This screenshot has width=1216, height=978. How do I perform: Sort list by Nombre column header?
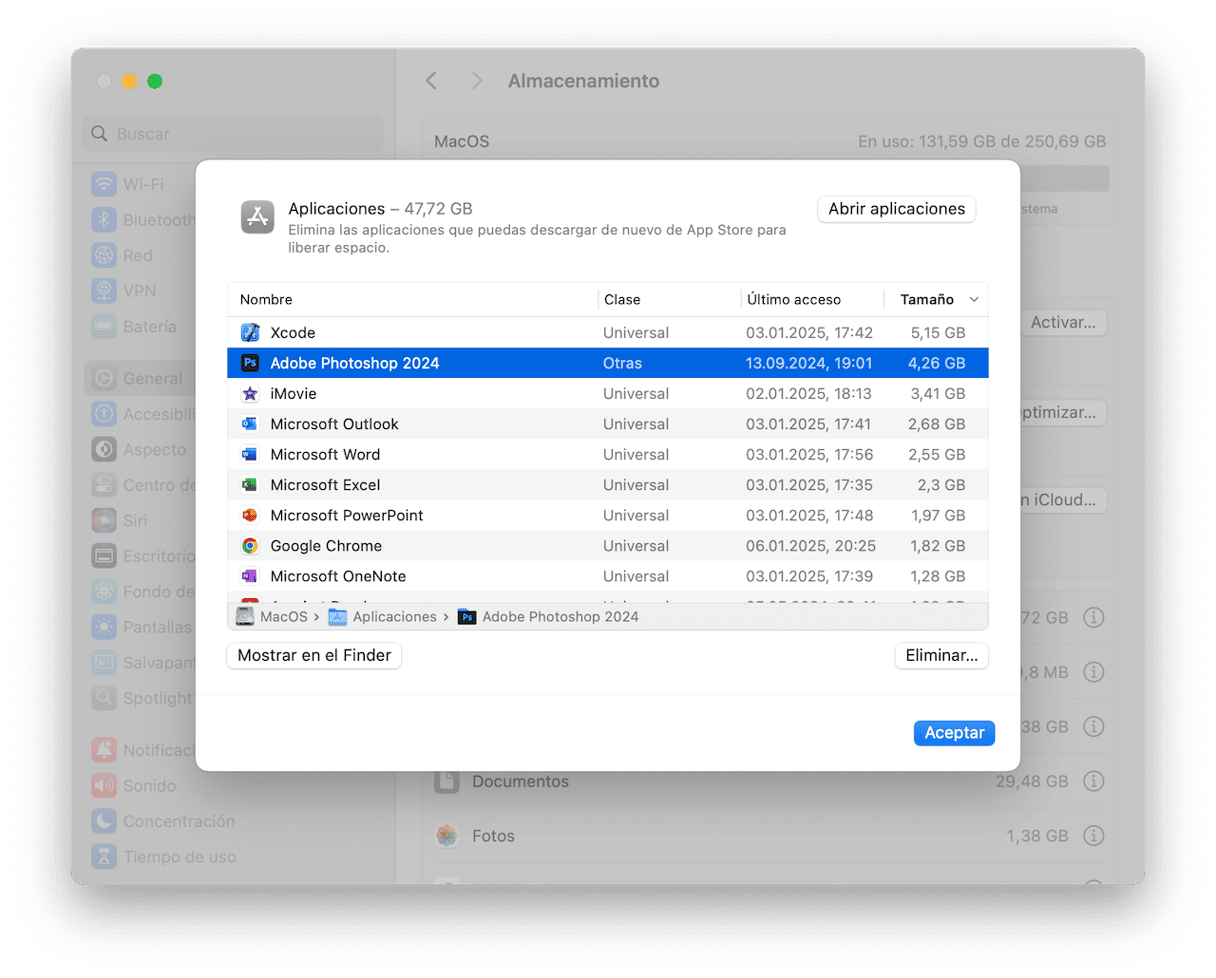coord(266,300)
